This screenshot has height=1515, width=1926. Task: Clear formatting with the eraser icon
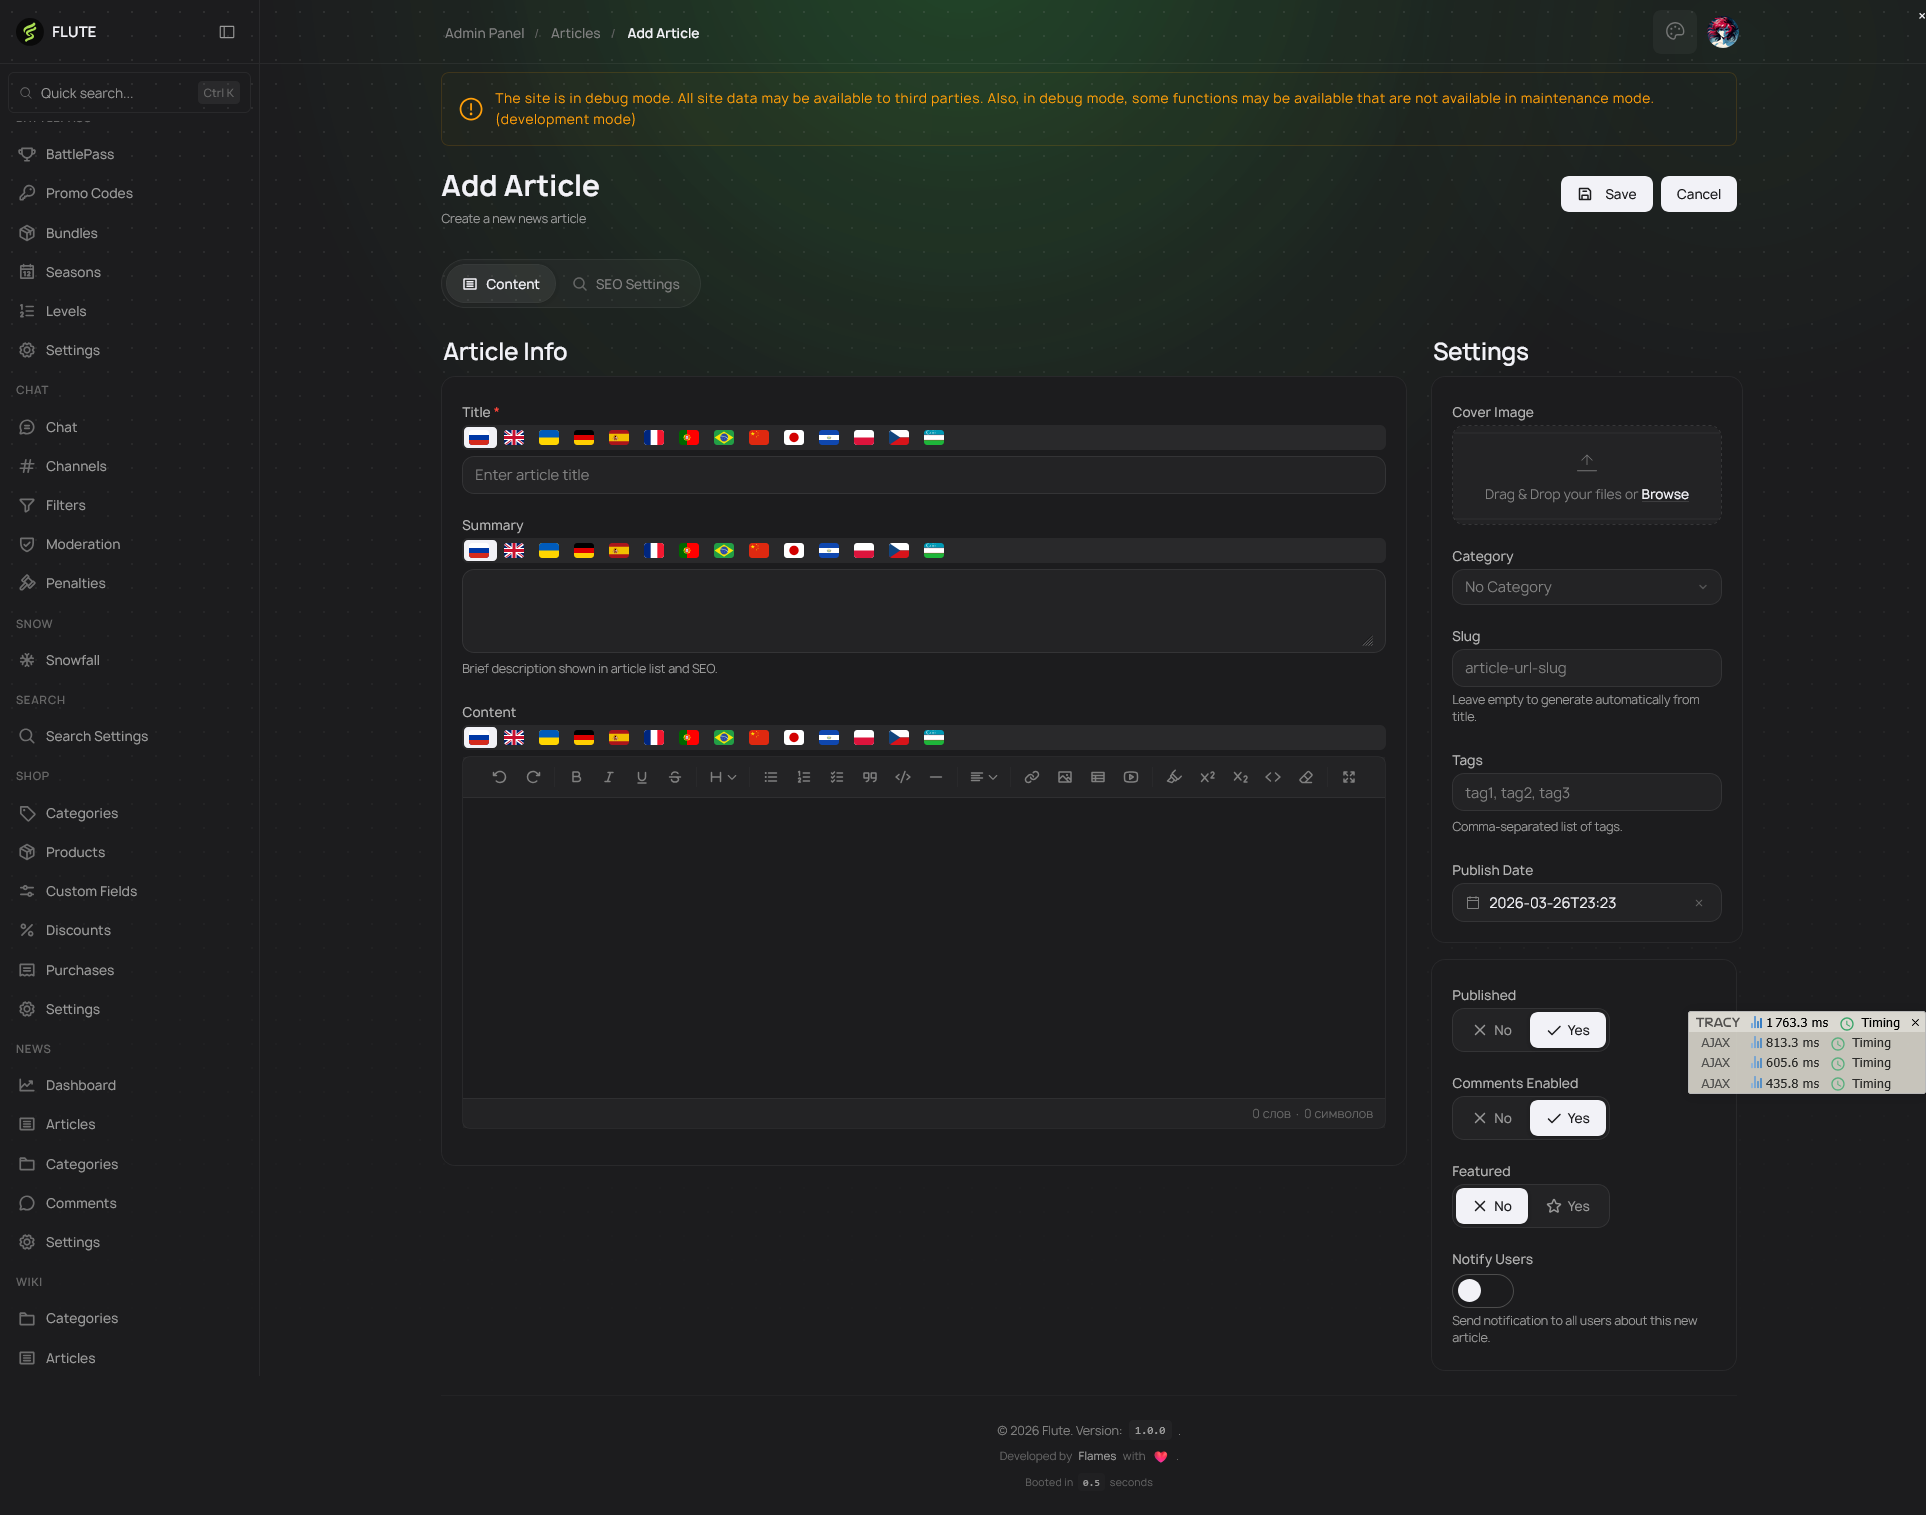pos(1305,777)
